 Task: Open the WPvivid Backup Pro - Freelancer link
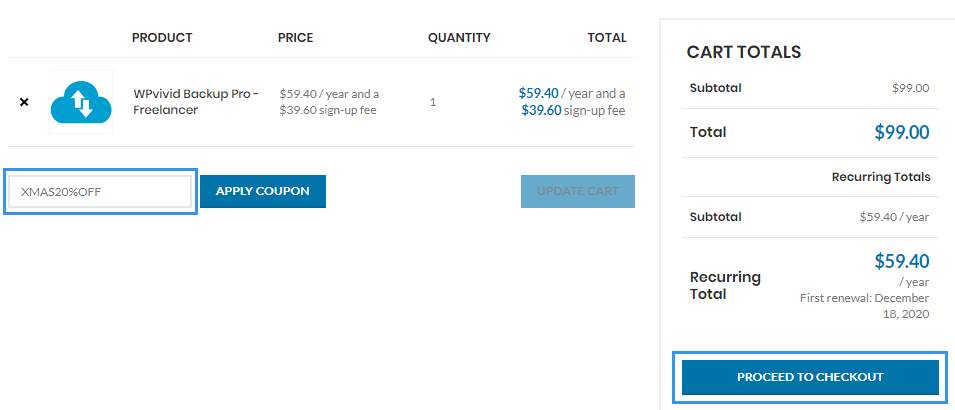[x=196, y=102]
